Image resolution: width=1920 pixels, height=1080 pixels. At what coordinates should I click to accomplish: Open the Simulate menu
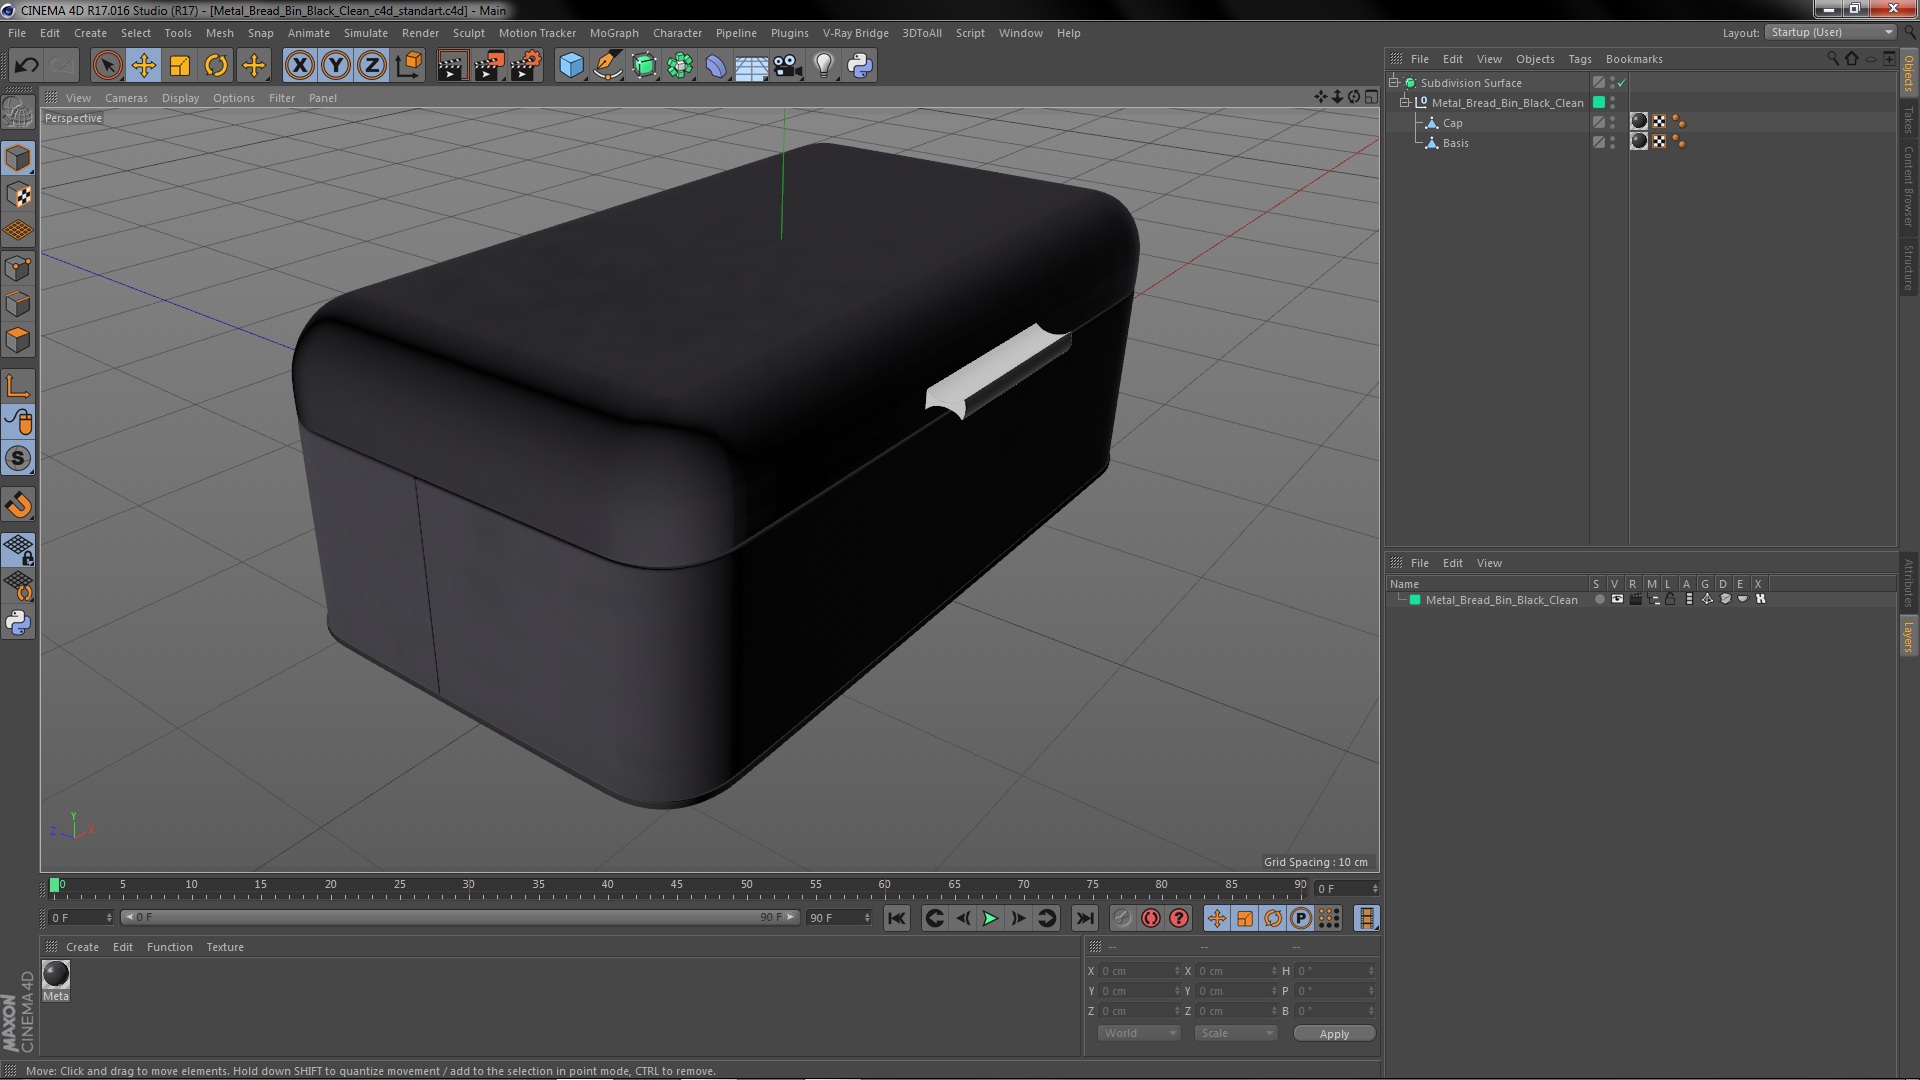point(365,33)
